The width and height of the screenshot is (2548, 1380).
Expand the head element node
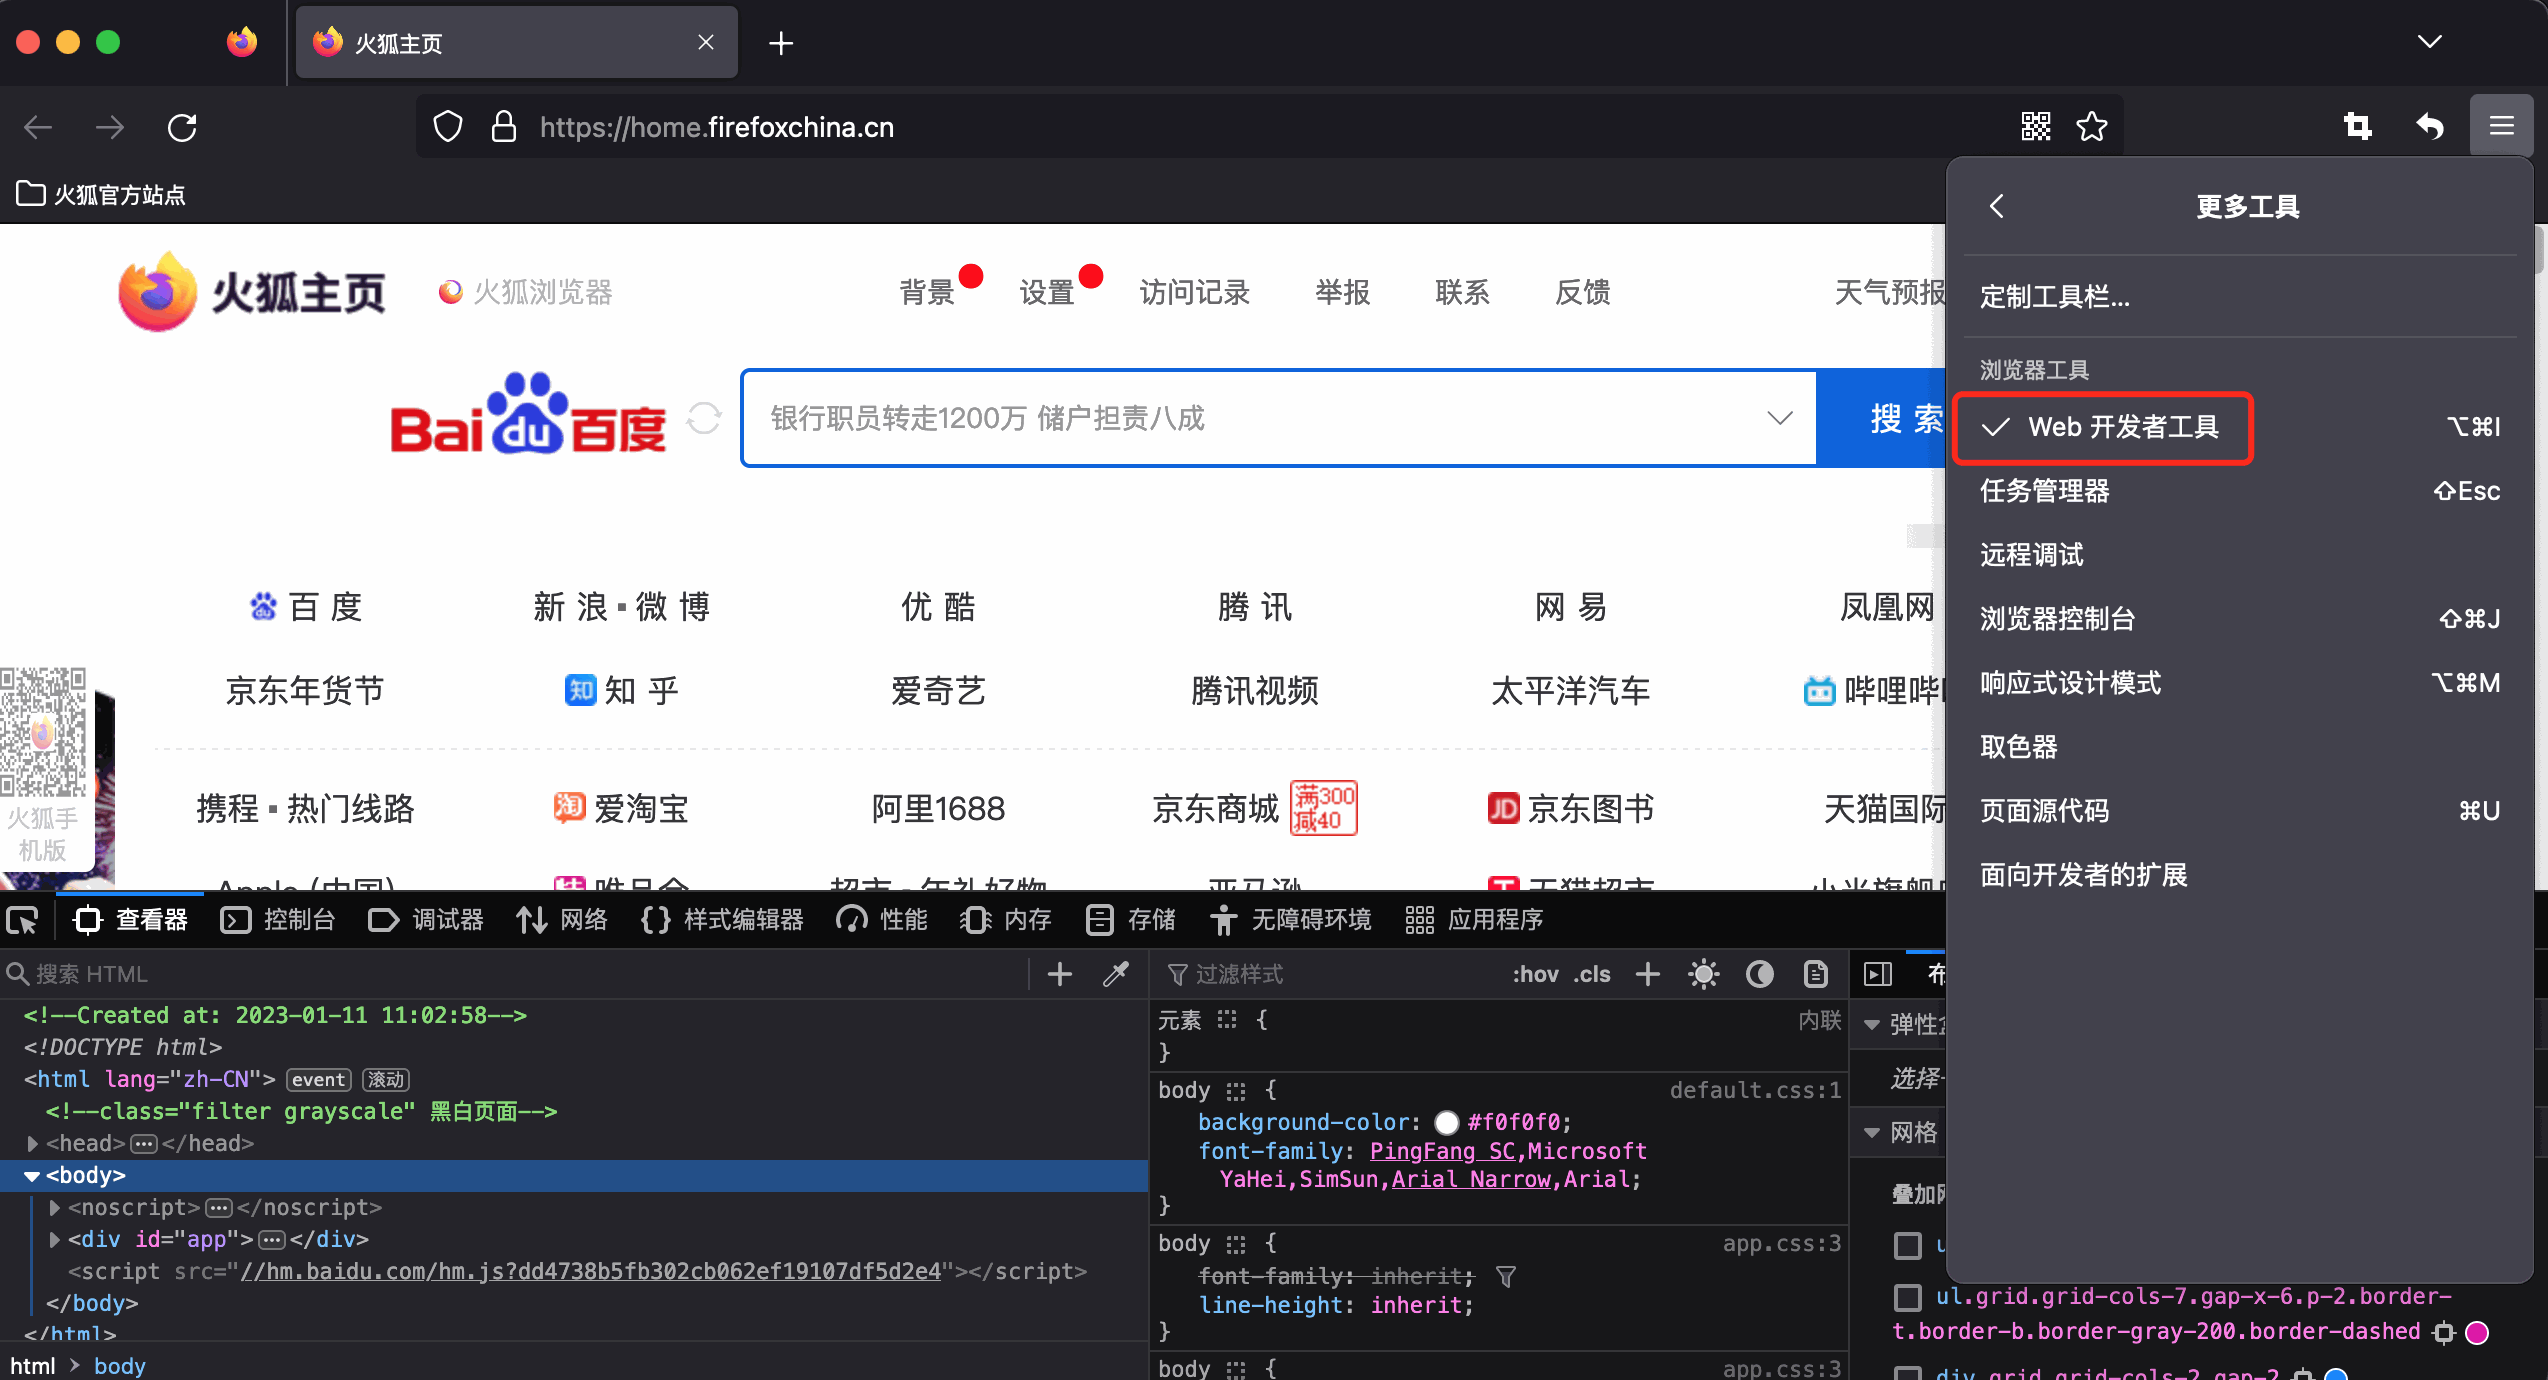[x=32, y=1143]
